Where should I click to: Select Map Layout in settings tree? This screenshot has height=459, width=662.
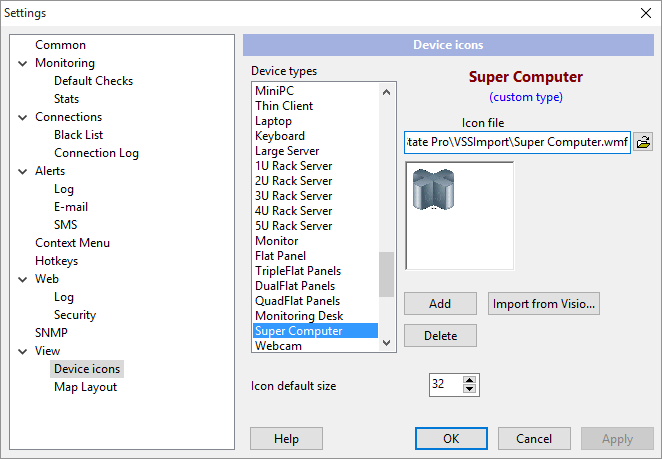pyautogui.click(x=85, y=387)
